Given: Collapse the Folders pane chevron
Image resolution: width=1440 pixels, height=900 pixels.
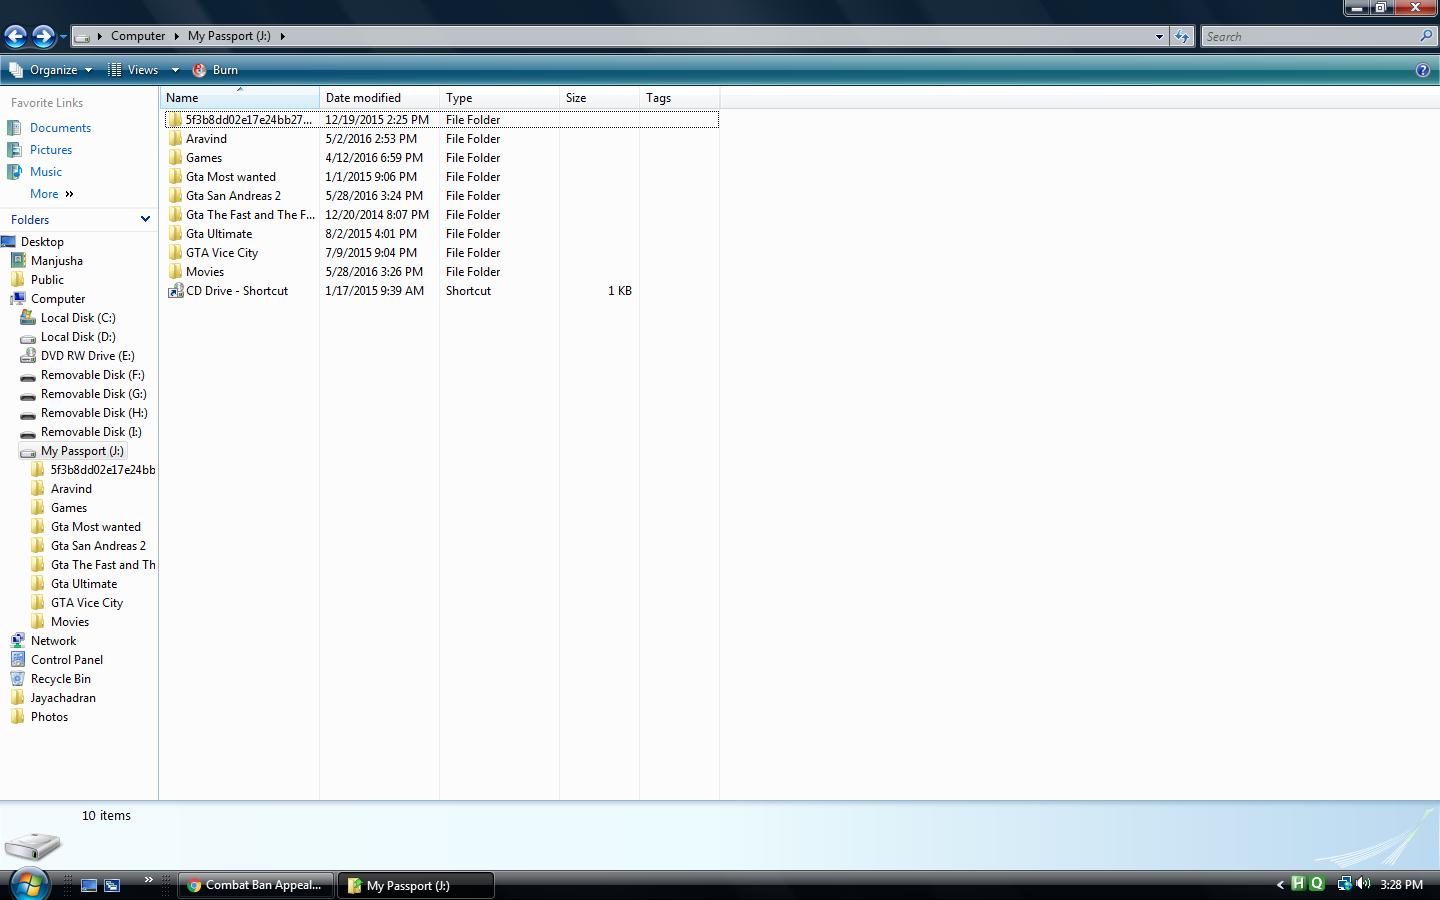Looking at the screenshot, I should 145,219.
